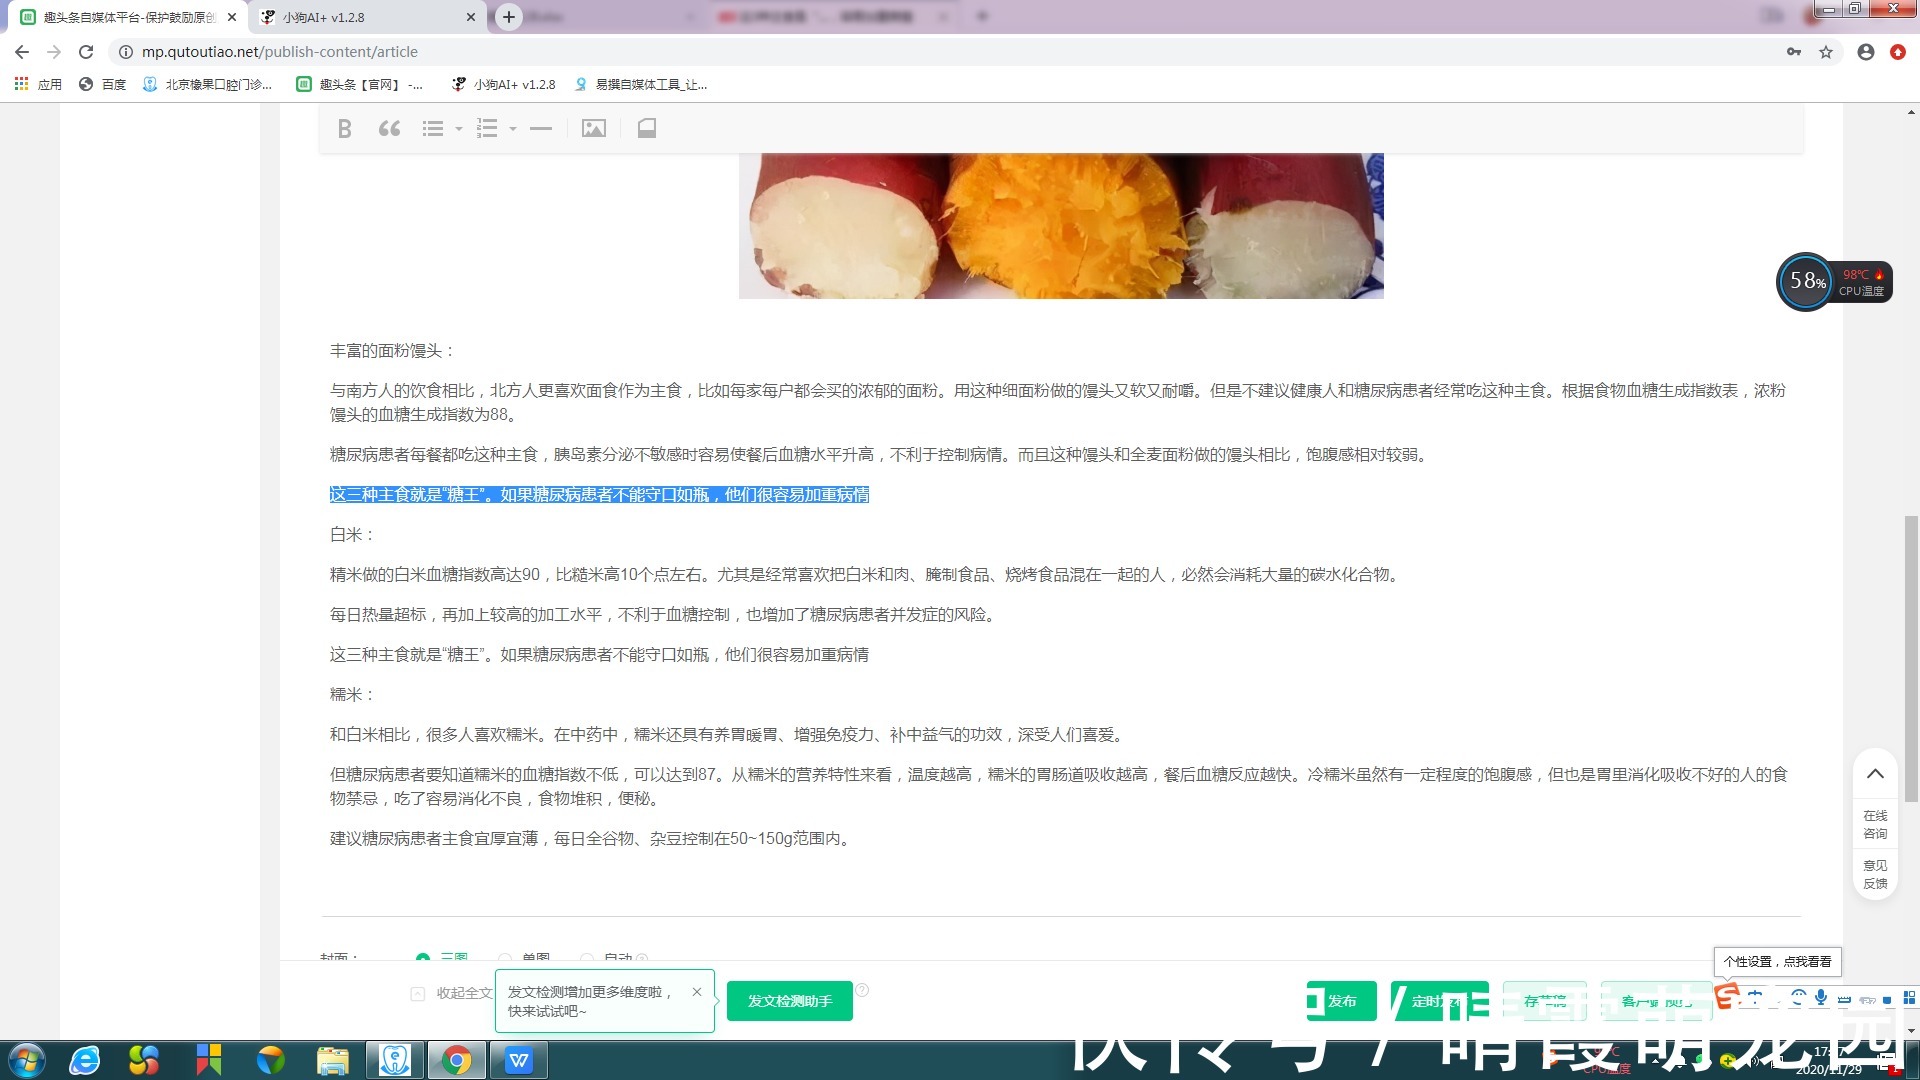This screenshot has height=1080, width=1920.
Task: Click the browser address bar
Action: pyautogui.click(x=400, y=51)
